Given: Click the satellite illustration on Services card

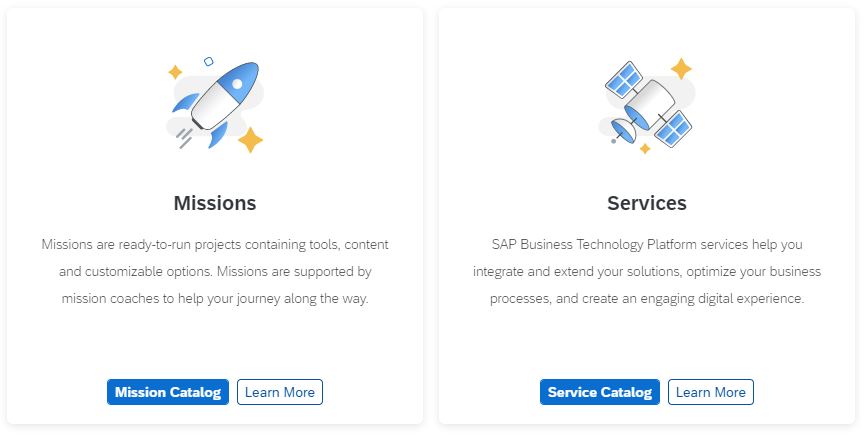Looking at the screenshot, I should 647,105.
